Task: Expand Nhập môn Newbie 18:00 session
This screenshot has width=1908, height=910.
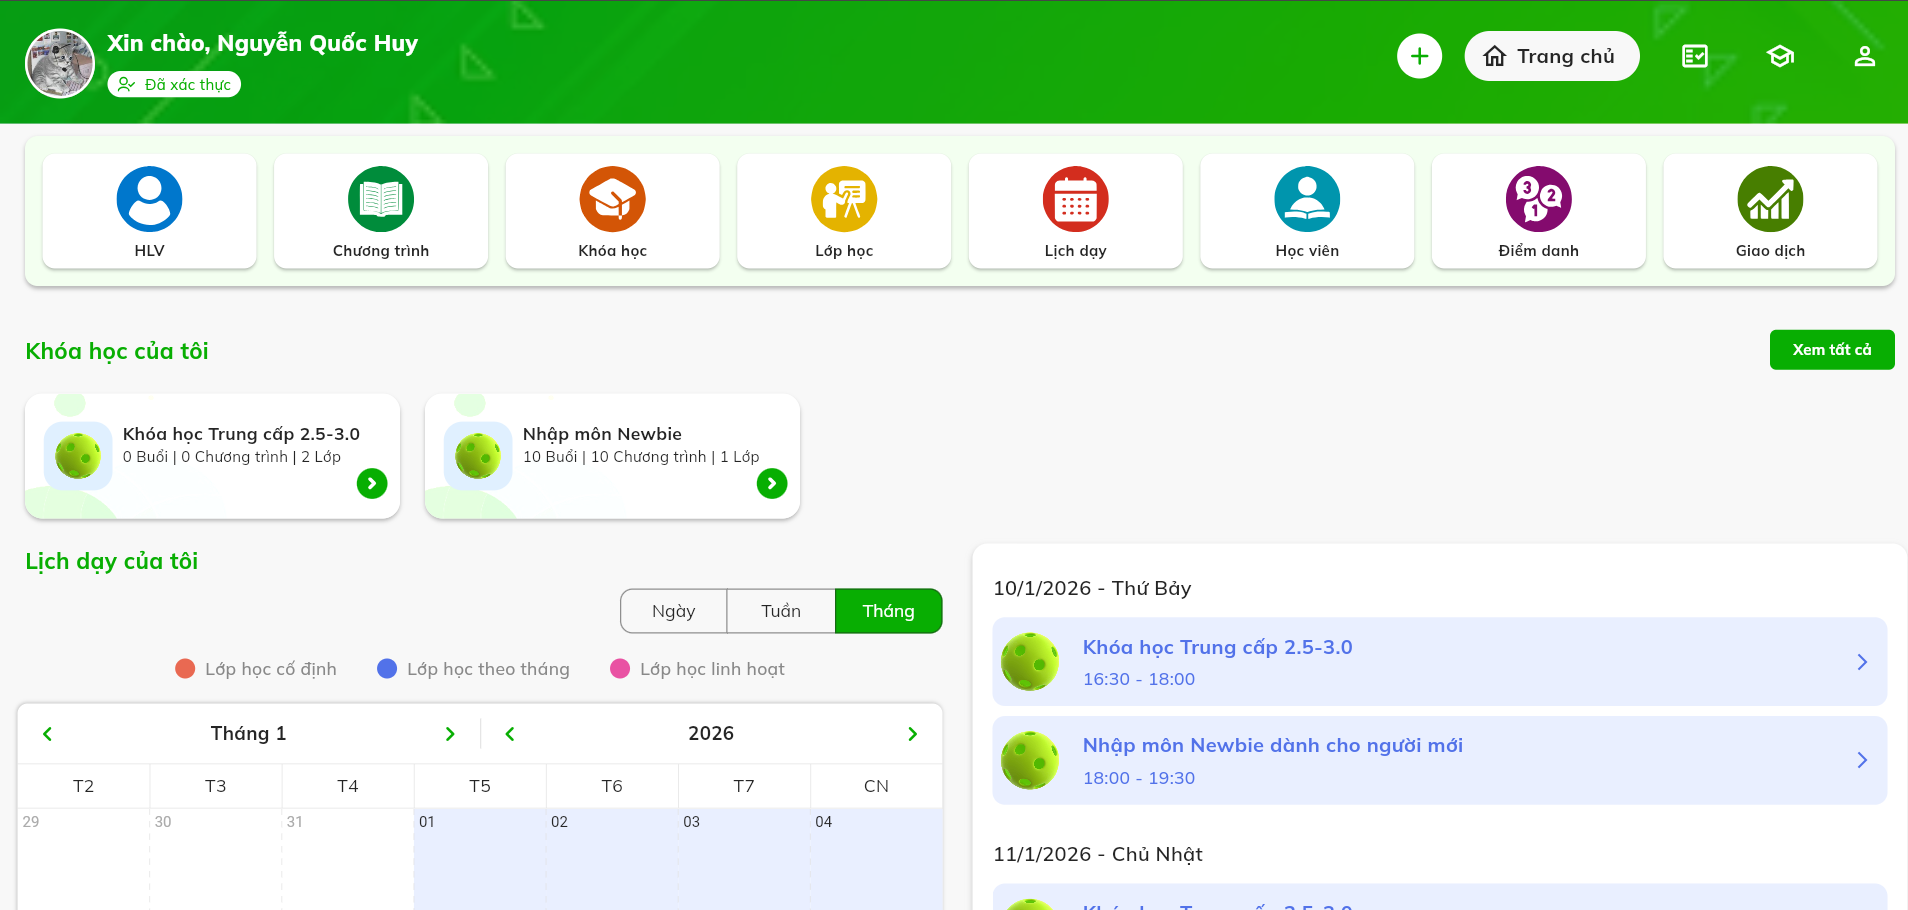Action: [x=1862, y=760]
